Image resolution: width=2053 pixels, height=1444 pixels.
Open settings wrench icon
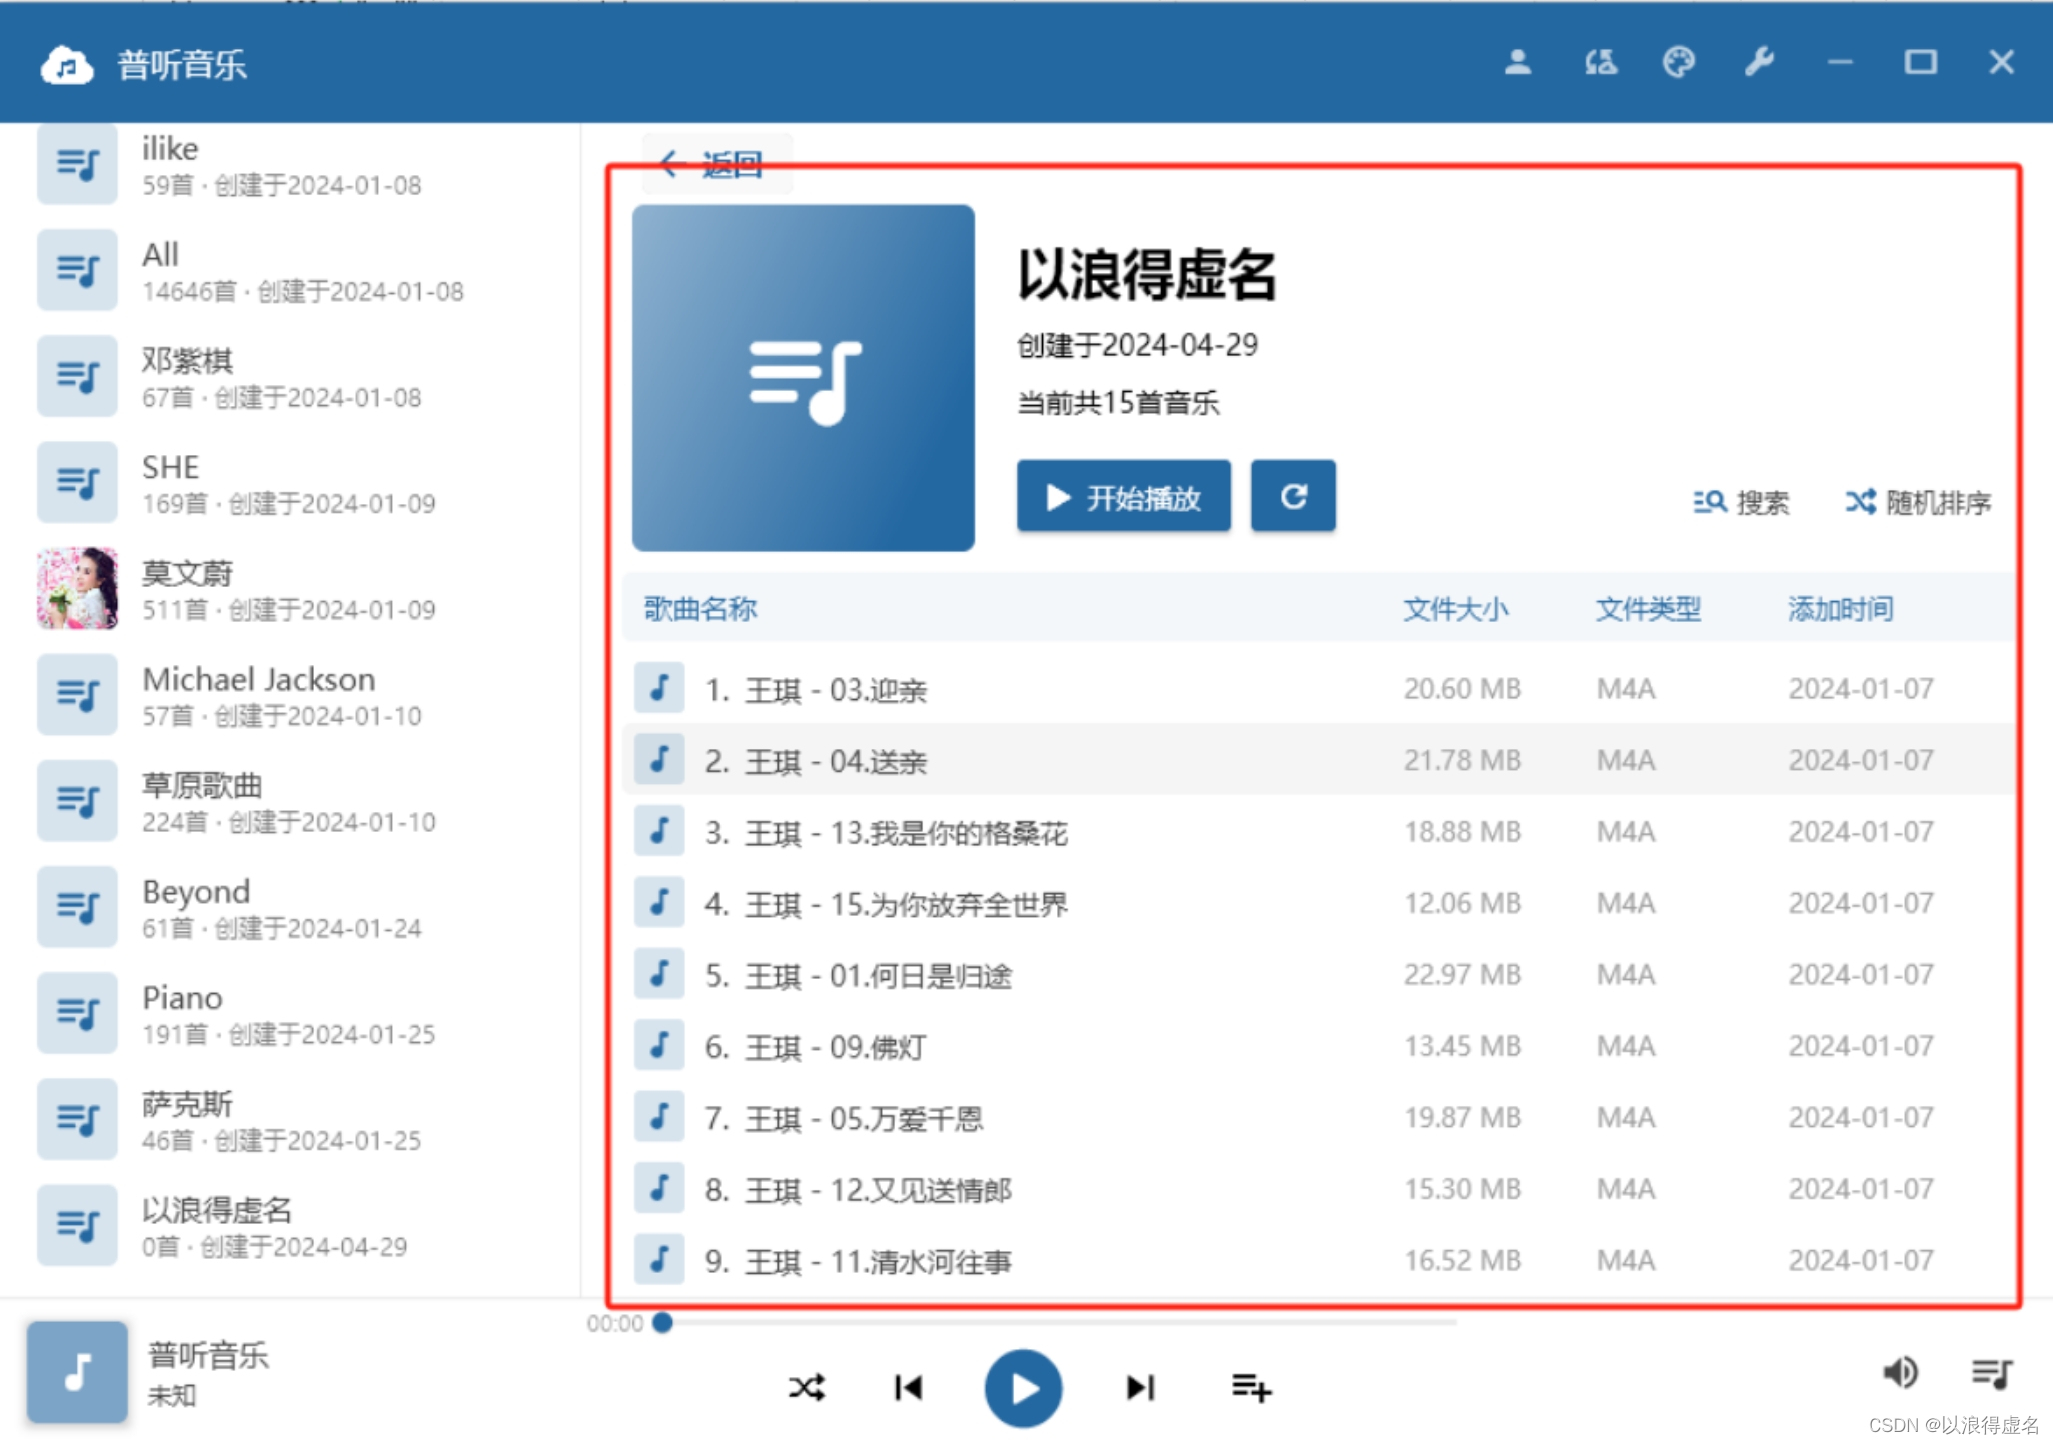pyautogui.click(x=1759, y=62)
